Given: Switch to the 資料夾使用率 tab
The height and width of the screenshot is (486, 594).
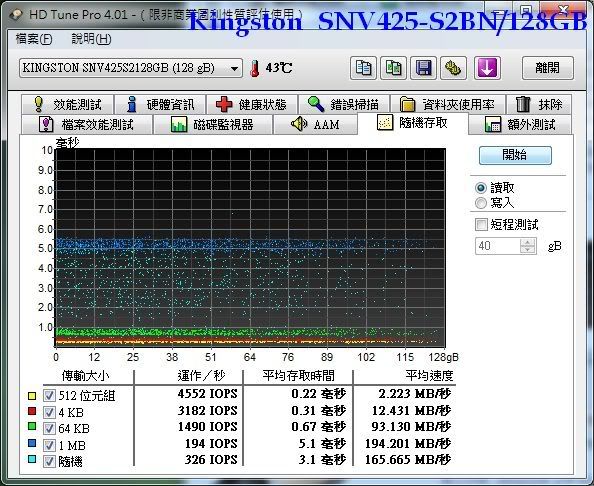Looking at the screenshot, I should click(x=448, y=104).
